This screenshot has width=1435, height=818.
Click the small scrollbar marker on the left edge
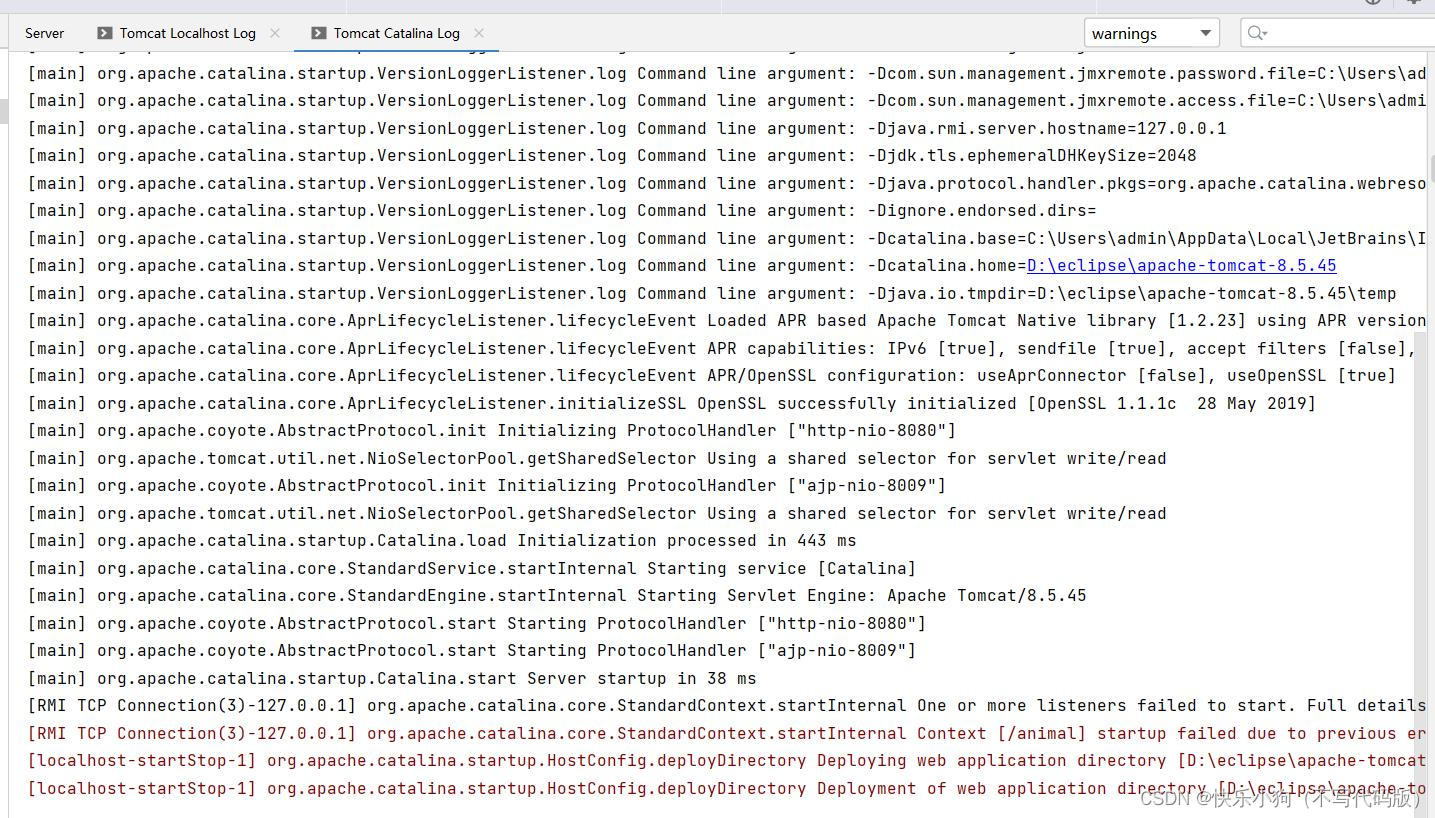point(5,110)
